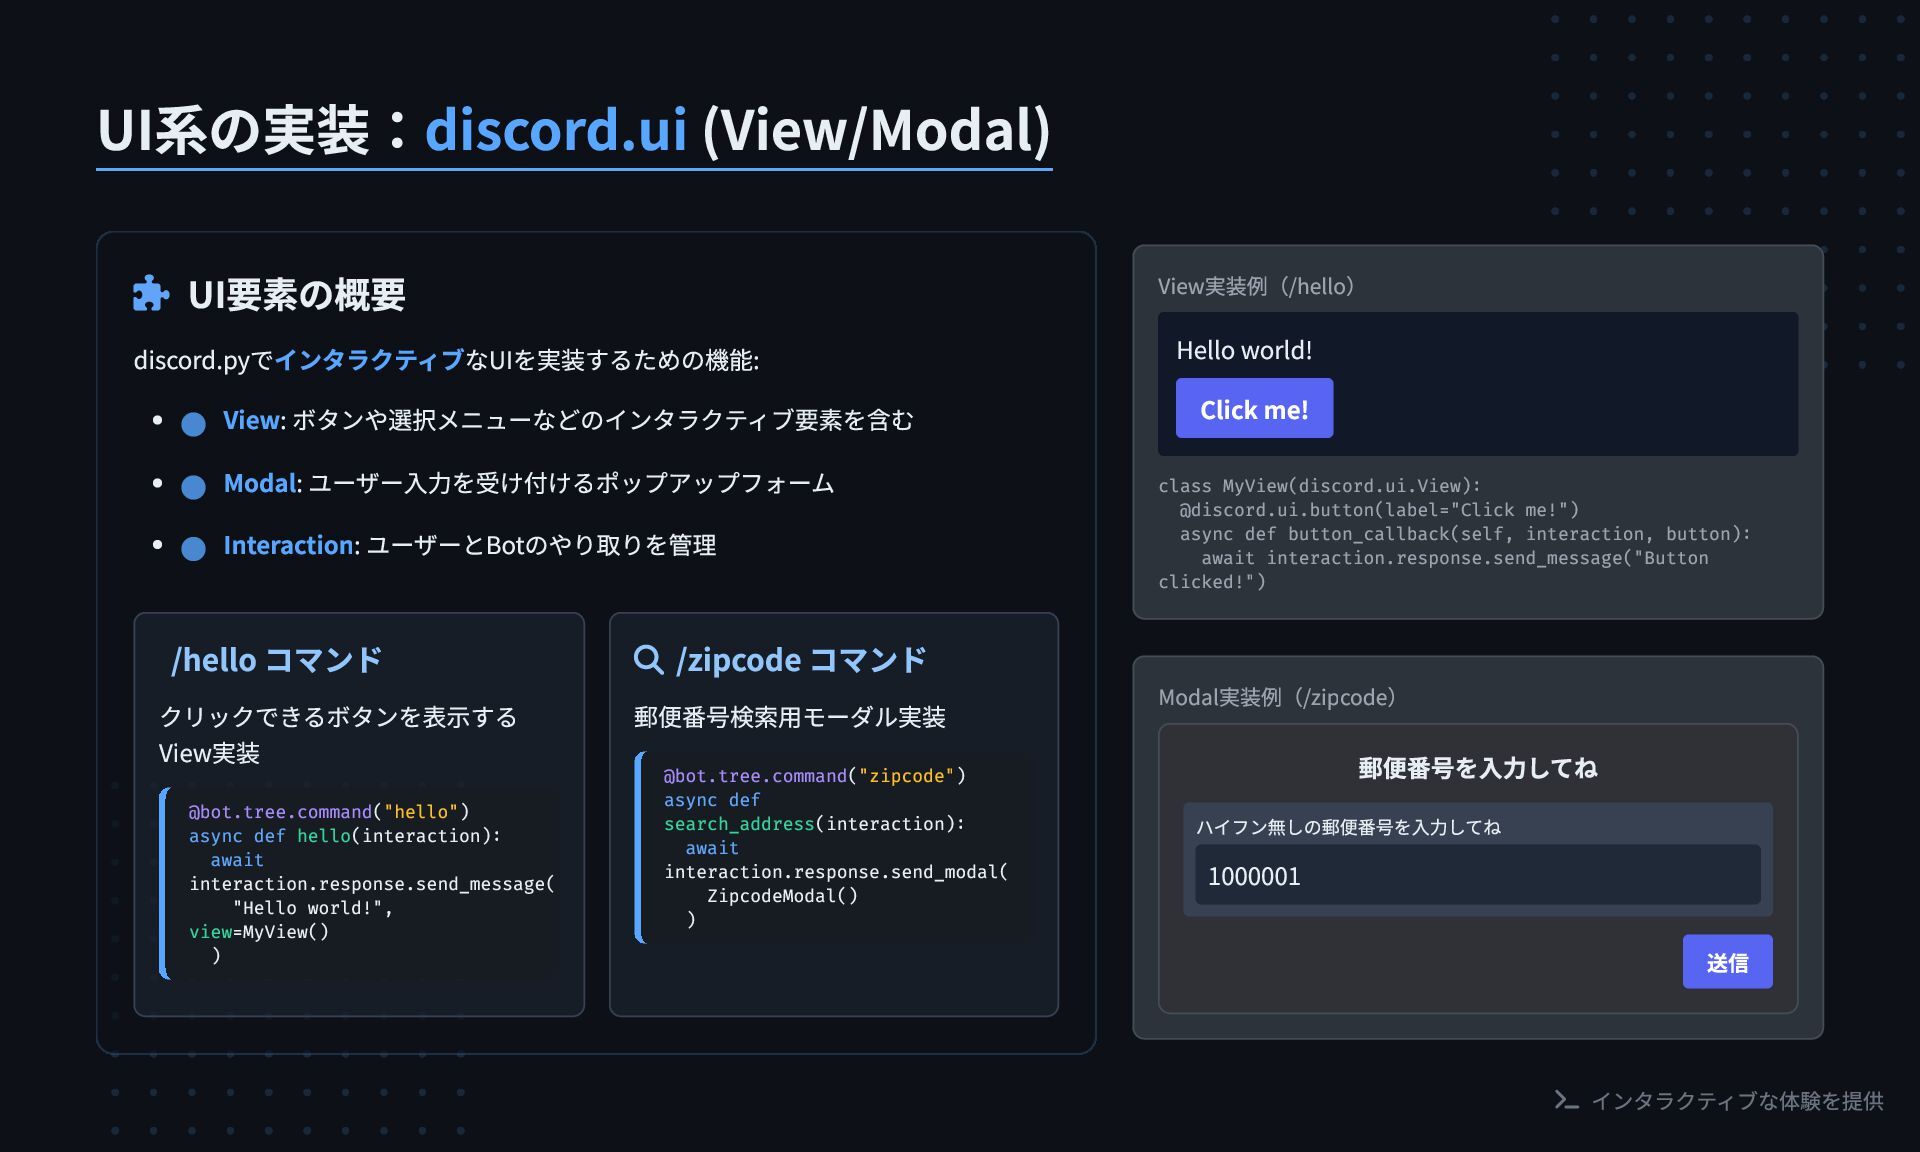Click the ZipcodeModal() code line
This screenshot has height=1152, width=1920.
pyautogui.click(x=782, y=896)
